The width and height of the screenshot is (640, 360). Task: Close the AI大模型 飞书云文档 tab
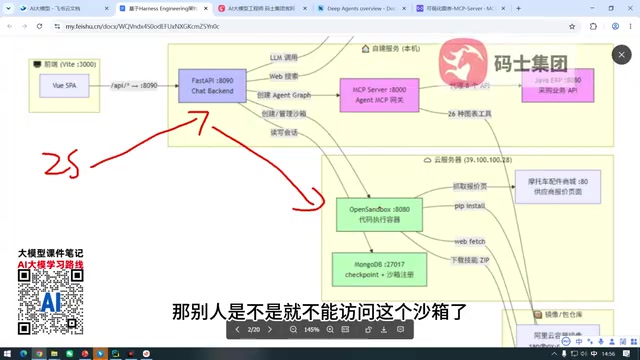[x=107, y=8]
